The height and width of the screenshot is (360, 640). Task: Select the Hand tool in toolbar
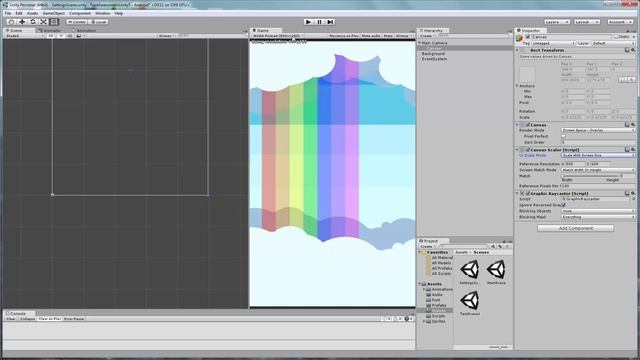click(11, 22)
